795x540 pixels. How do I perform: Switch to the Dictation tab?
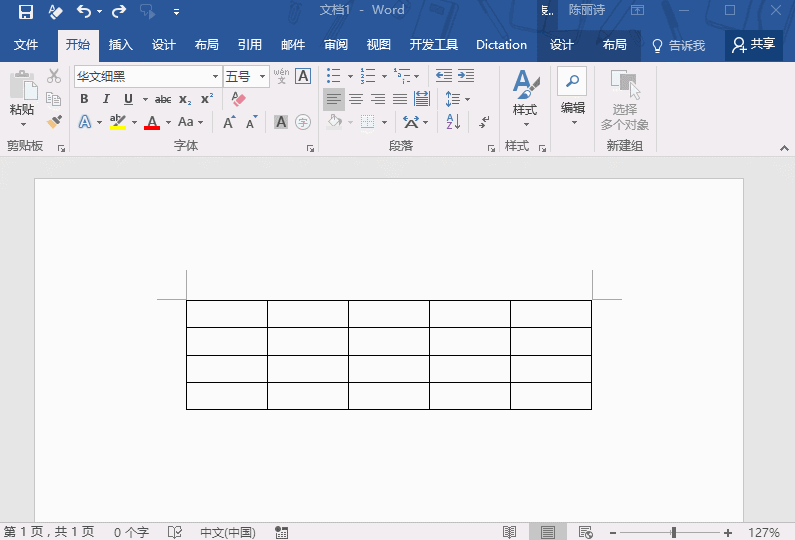click(x=501, y=45)
